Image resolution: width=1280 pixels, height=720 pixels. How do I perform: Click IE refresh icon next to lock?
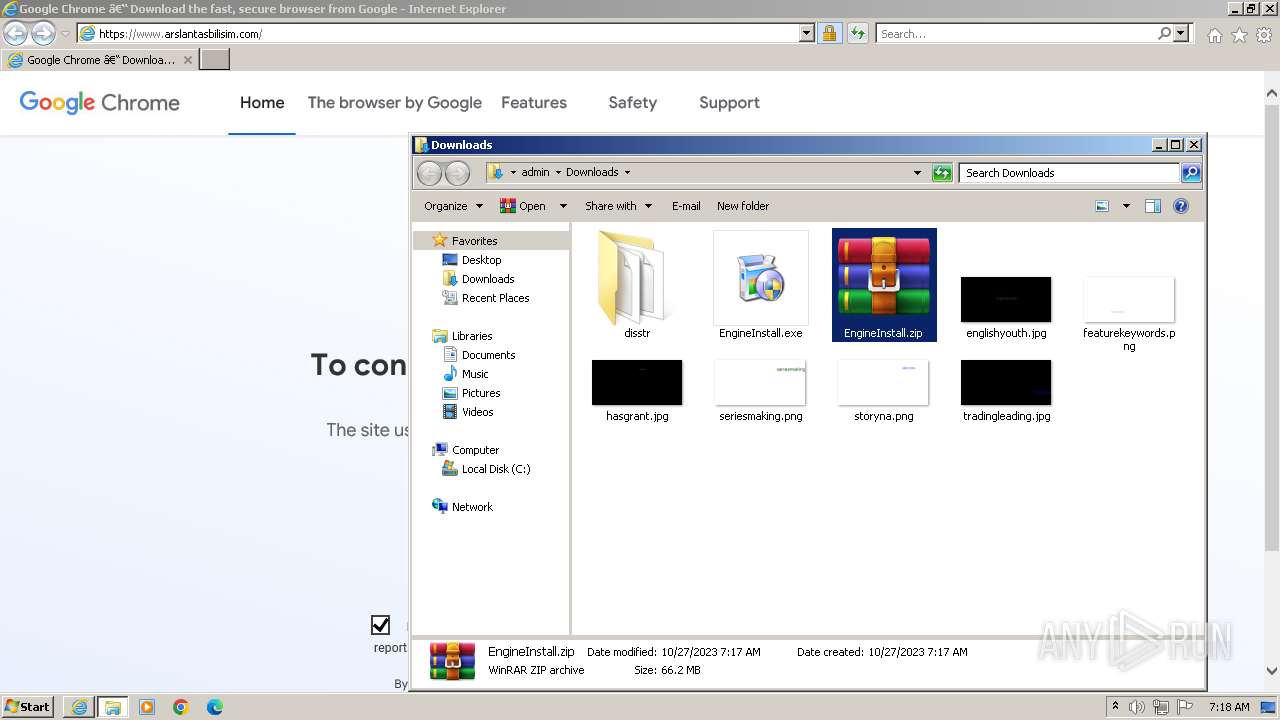point(858,34)
